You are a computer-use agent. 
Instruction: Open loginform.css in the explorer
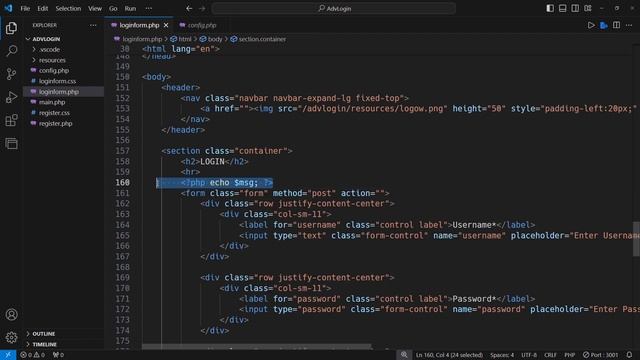[57, 81]
